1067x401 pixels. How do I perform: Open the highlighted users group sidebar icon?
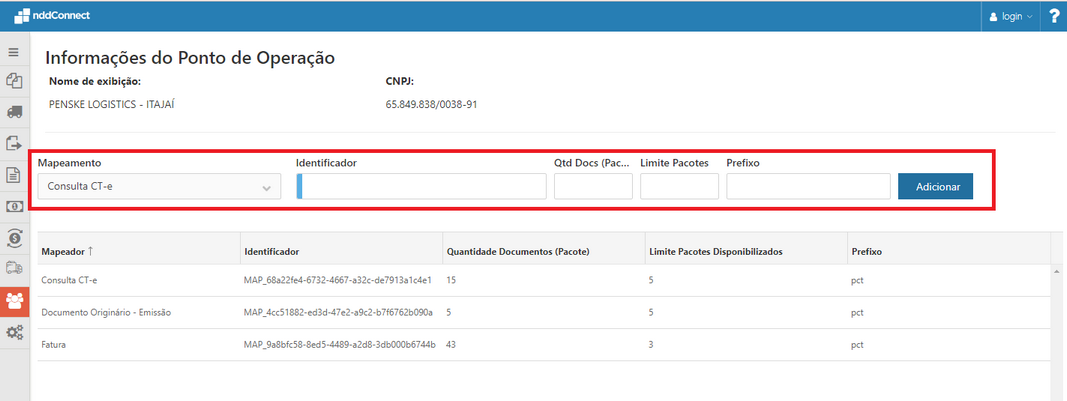pos(14,300)
